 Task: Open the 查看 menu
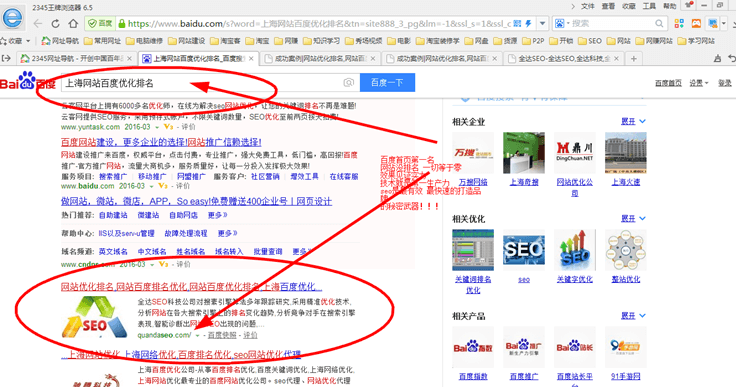point(608,6)
